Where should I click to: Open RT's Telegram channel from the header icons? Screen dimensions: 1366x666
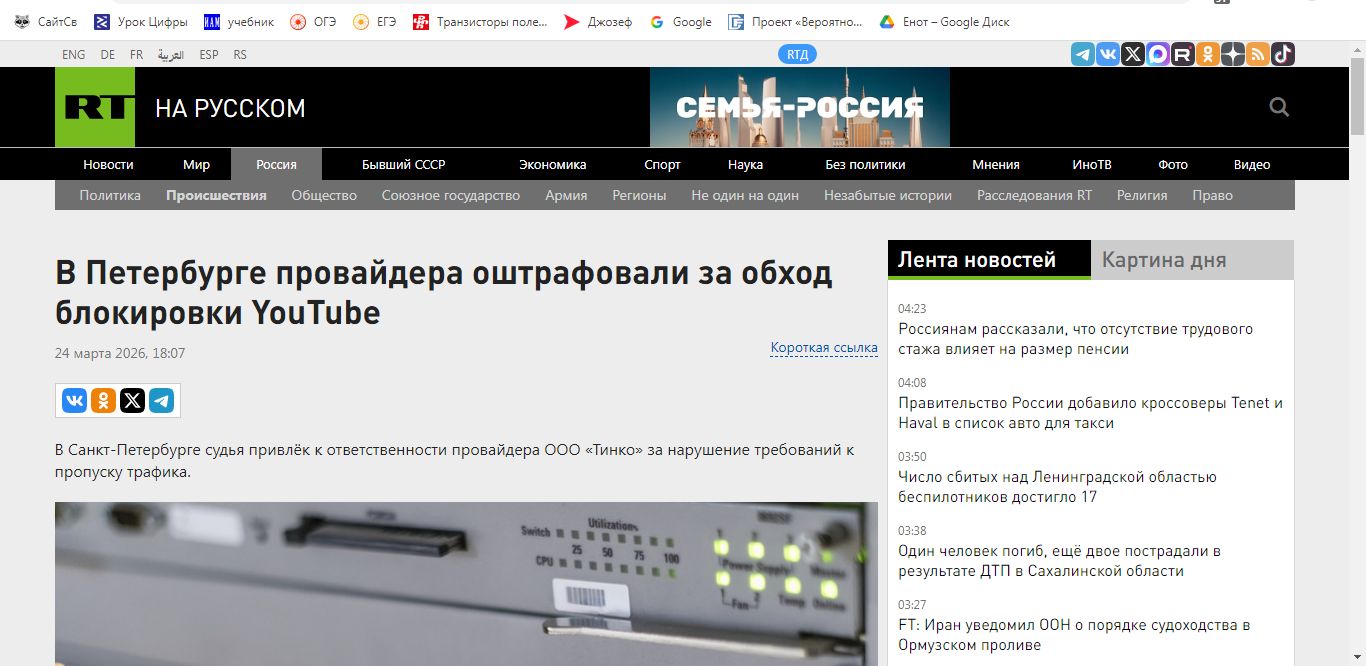click(x=1083, y=55)
